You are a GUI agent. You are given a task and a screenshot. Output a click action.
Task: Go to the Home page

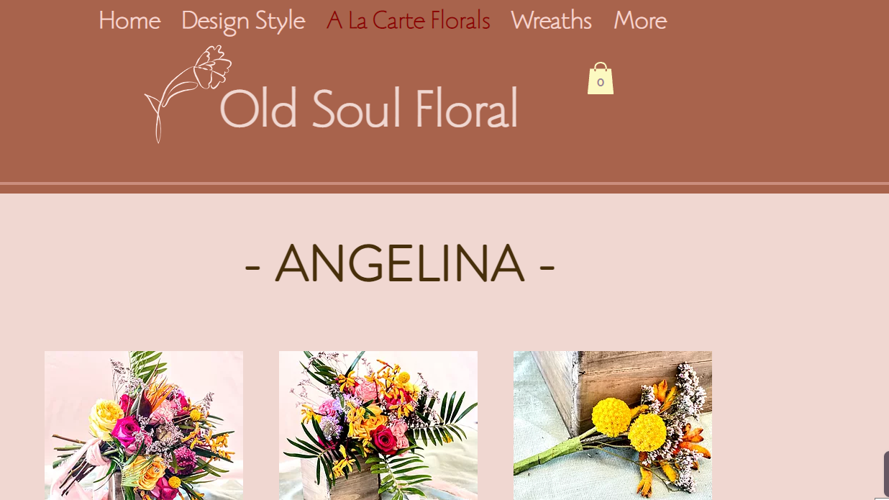[x=129, y=20]
